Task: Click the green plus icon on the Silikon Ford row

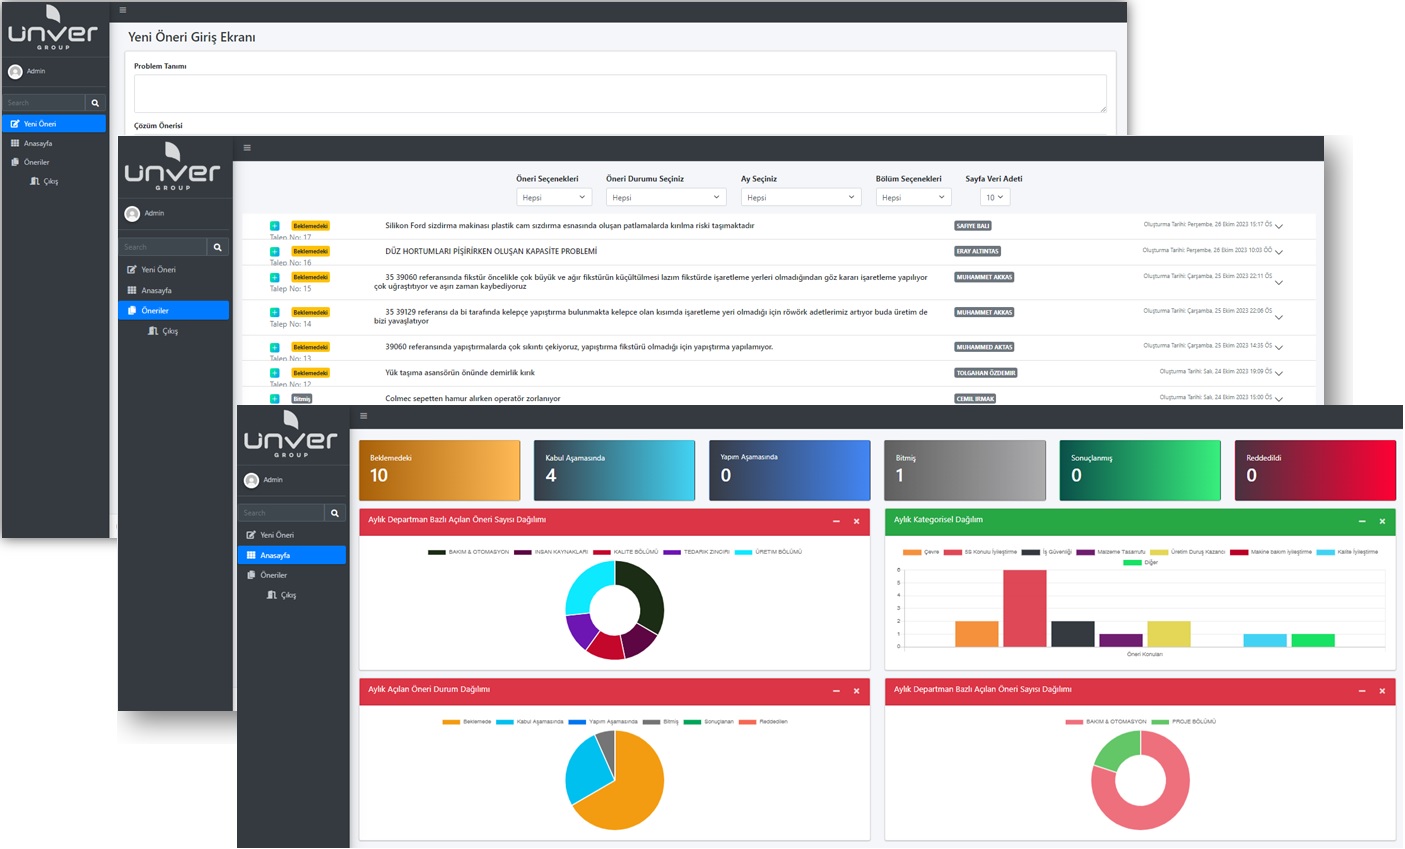Action: pyautogui.click(x=275, y=226)
